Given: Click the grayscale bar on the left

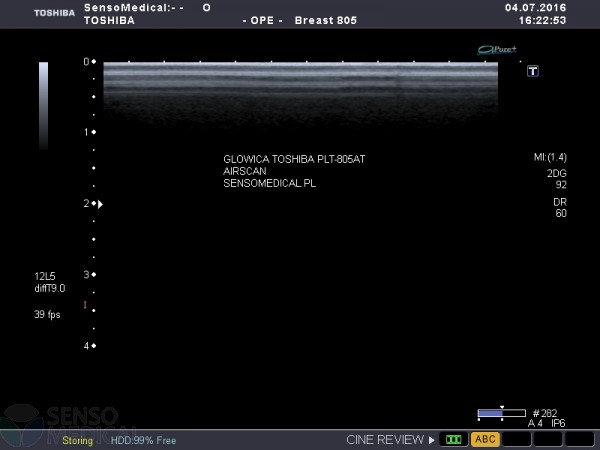Looking at the screenshot, I should (x=43, y=106).
